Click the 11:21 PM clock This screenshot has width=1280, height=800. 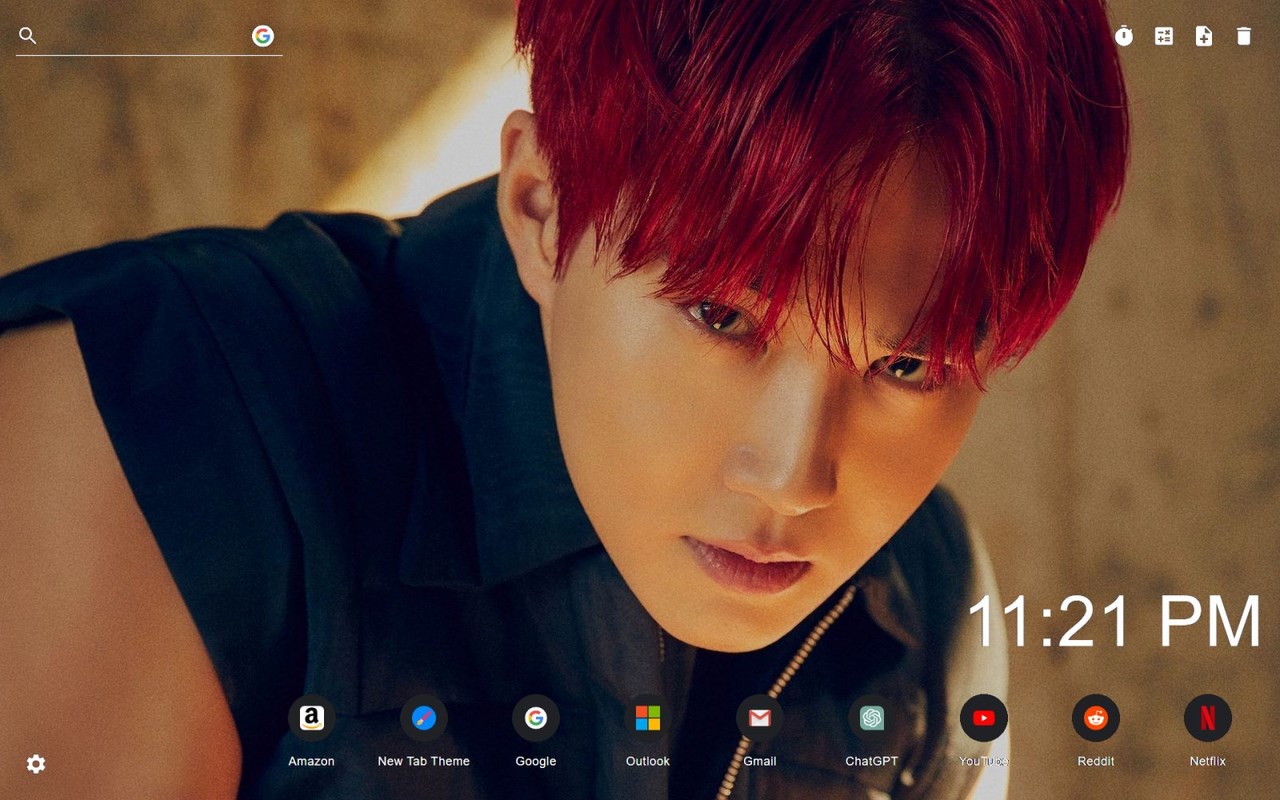coord(1114,621)
